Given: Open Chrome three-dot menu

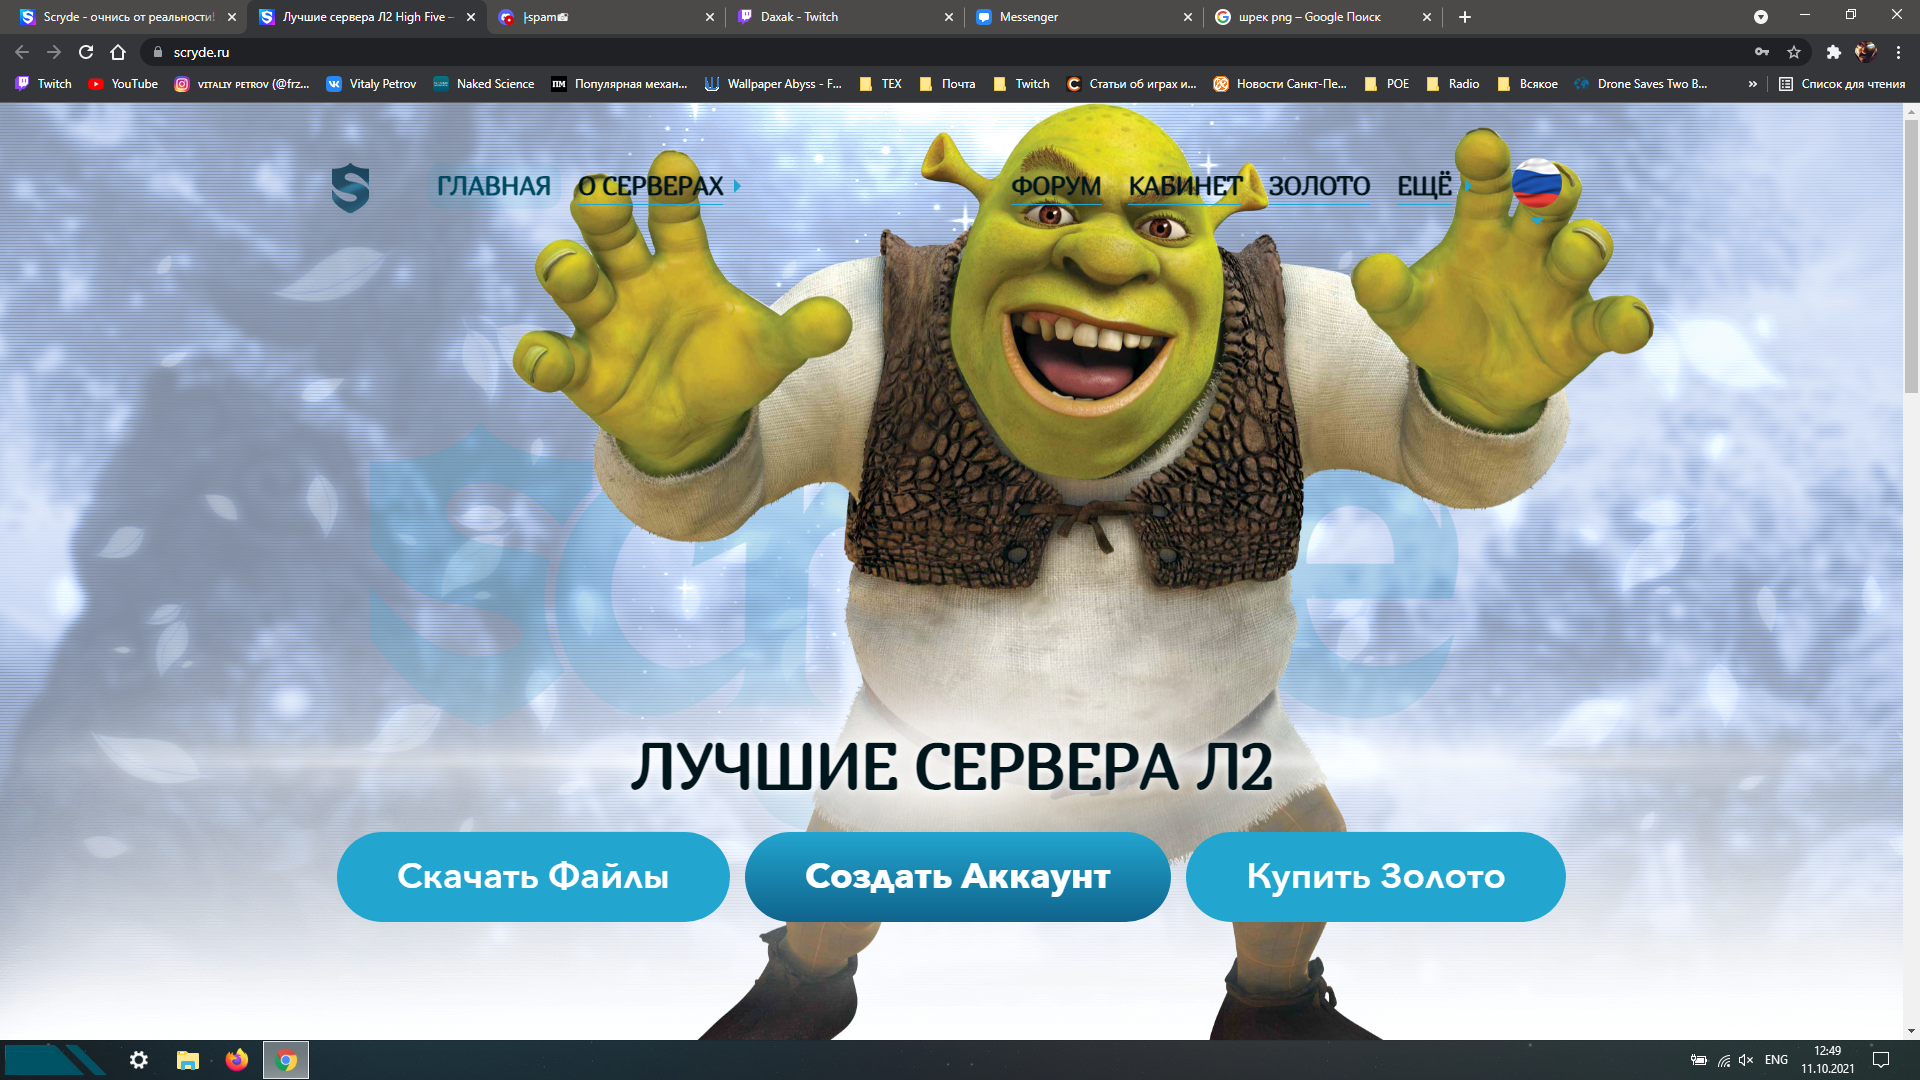Looking at the screenshot, I should pyautogui.click(x=1898, y=52).
